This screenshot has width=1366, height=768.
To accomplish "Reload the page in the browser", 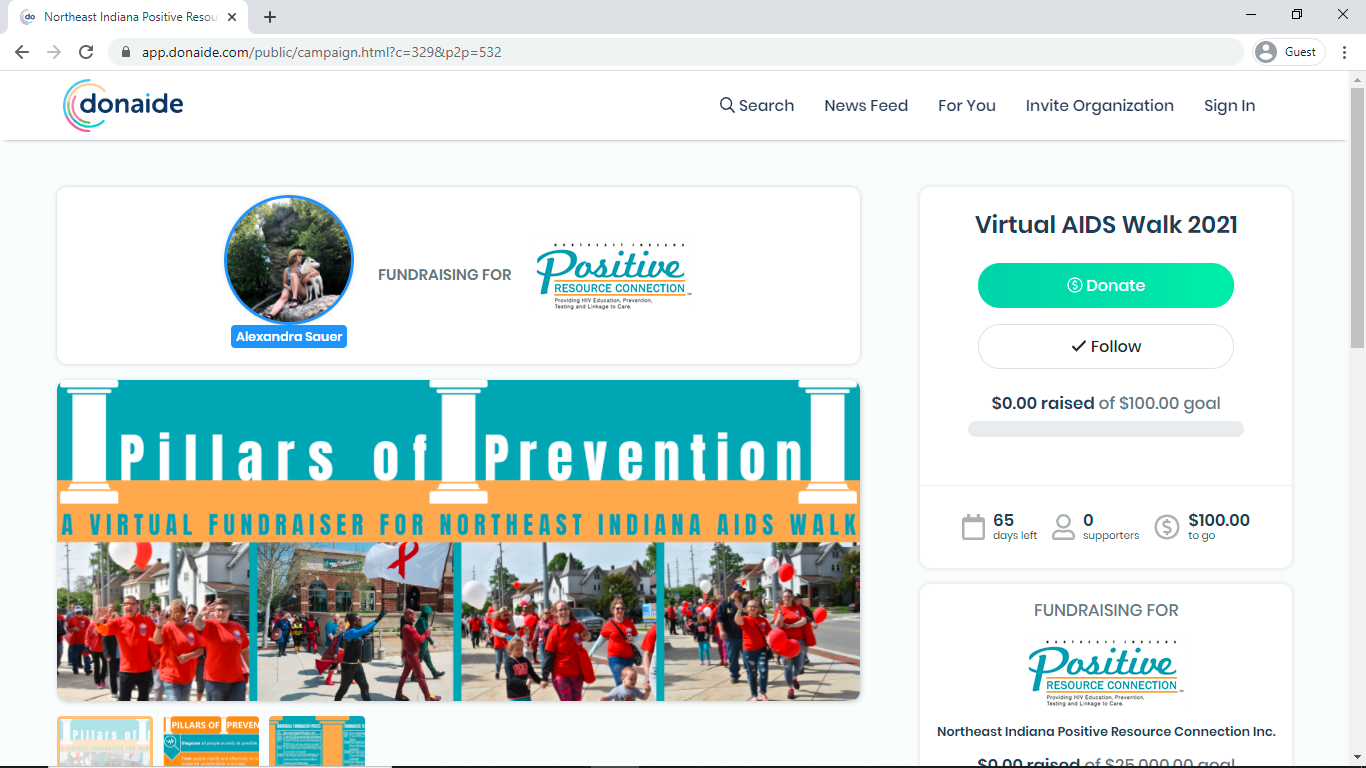I will coord(86,52).
